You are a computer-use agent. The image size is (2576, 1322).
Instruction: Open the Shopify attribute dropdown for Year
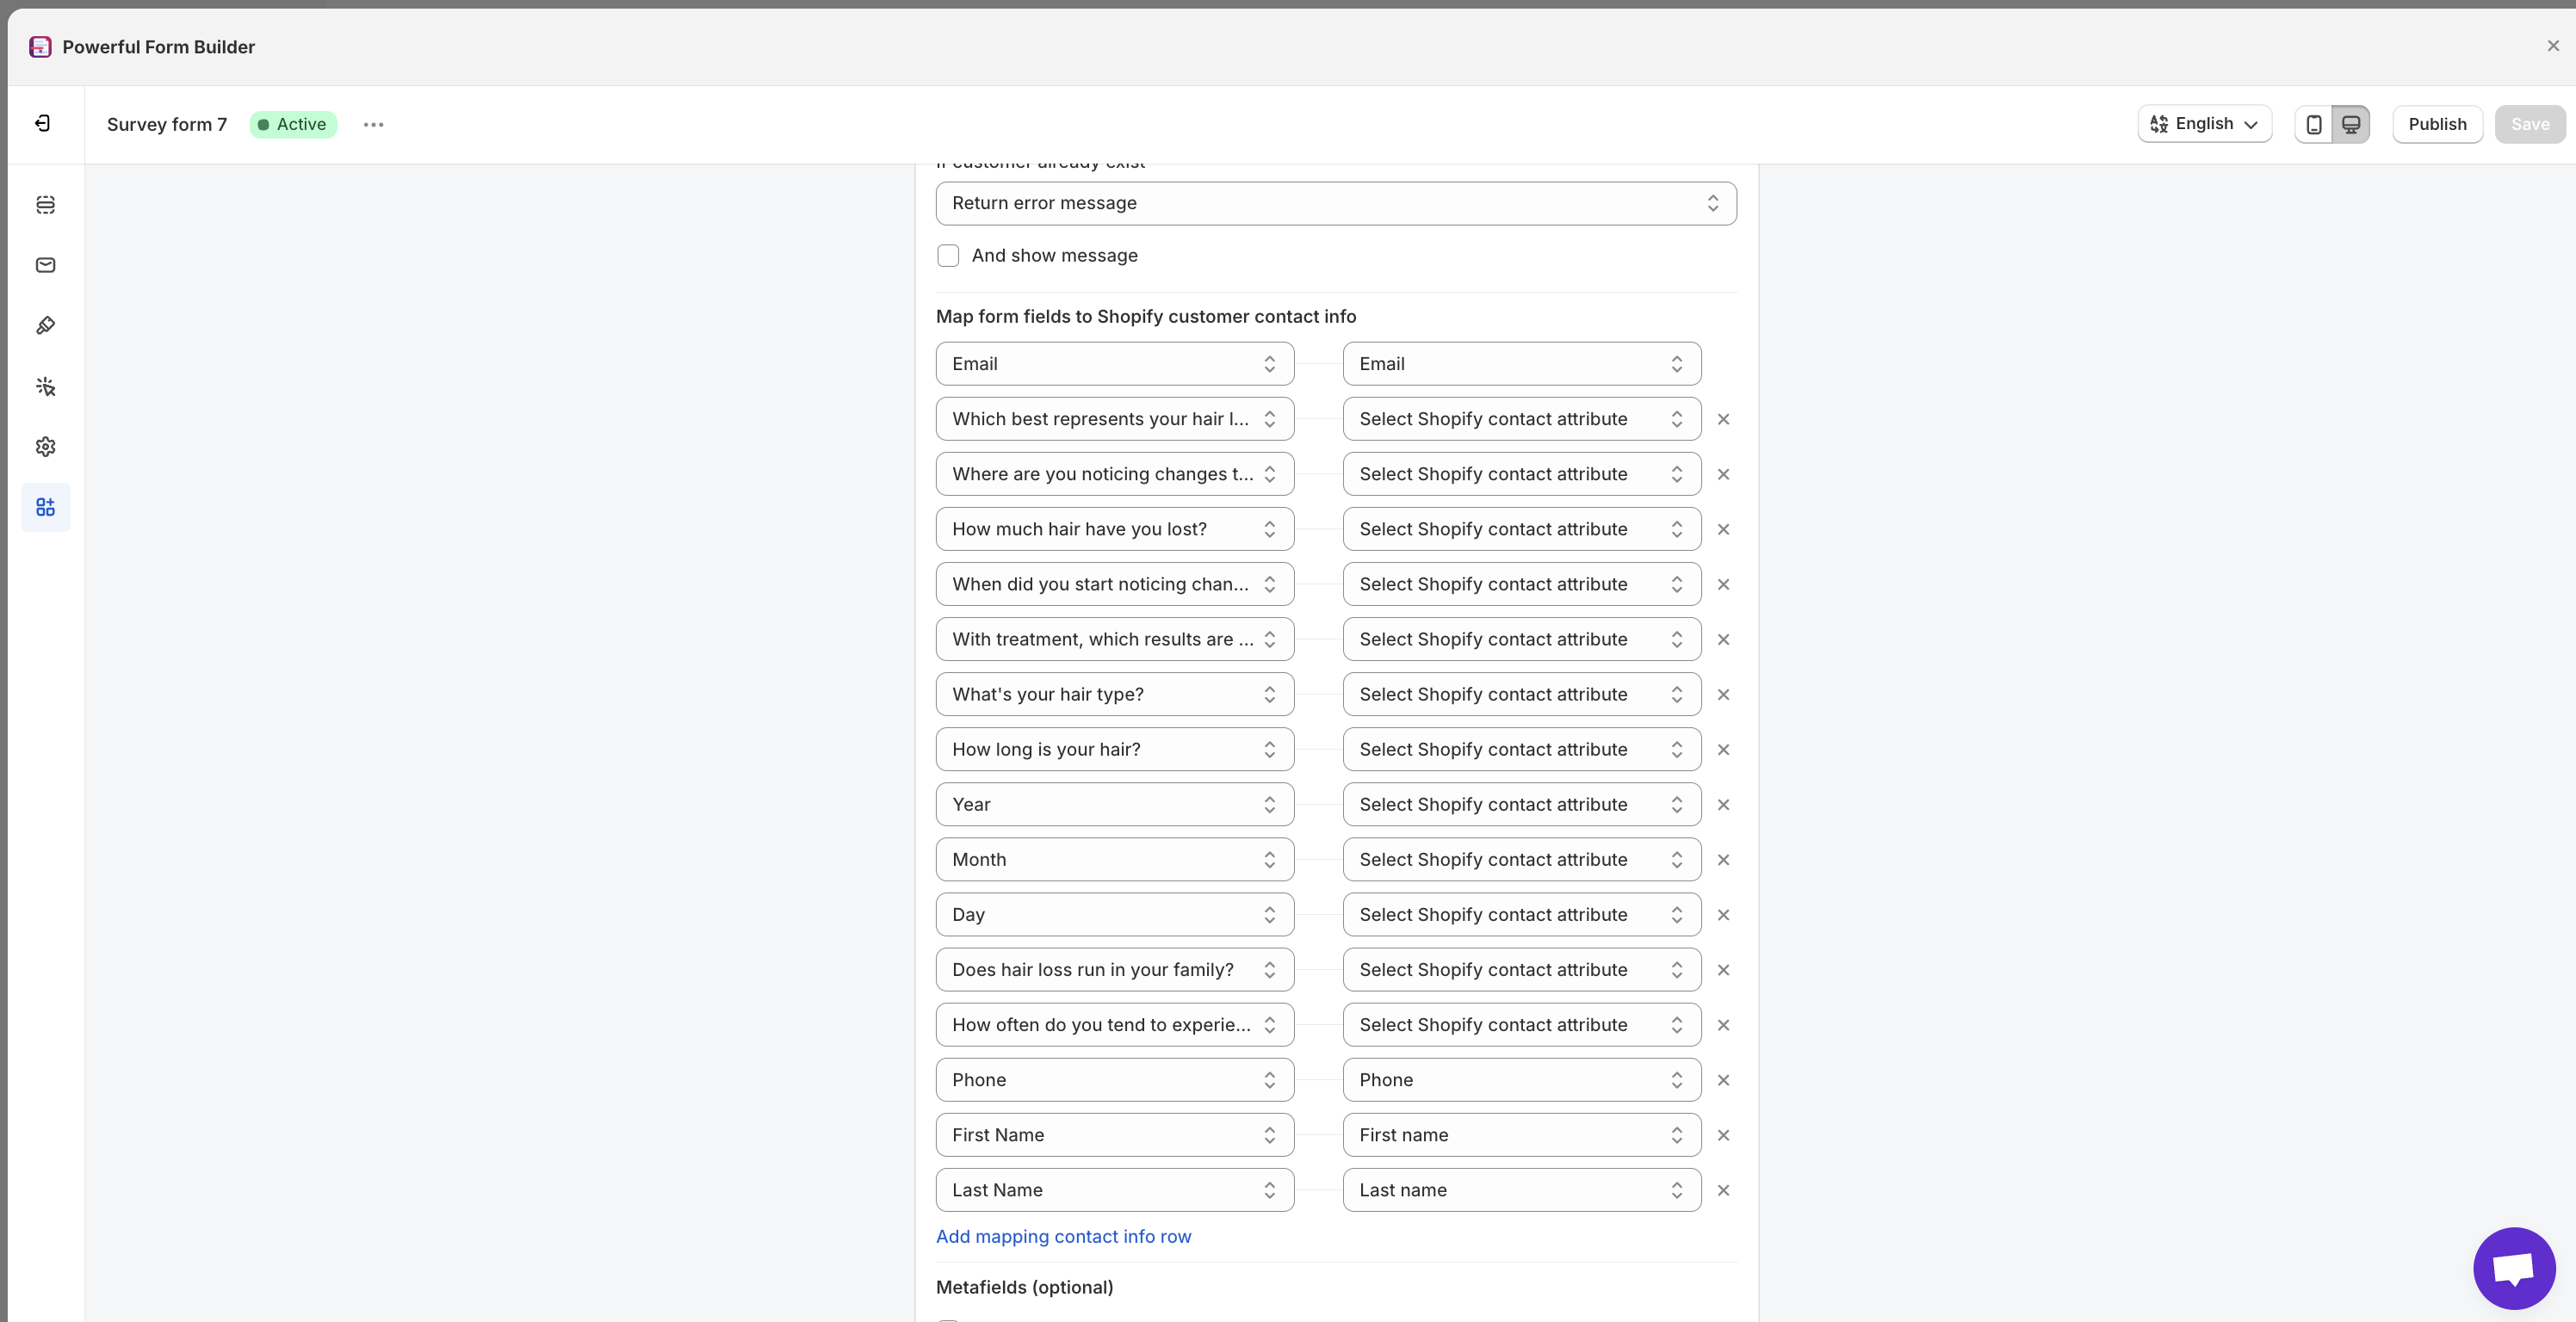pos(1520,803)
